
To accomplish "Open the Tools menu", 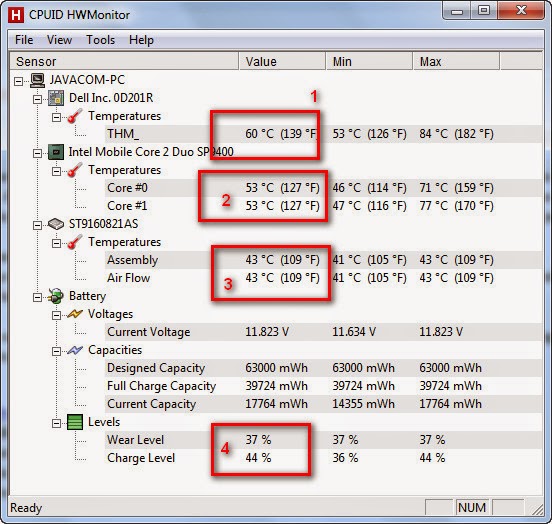I will click(101, 40).
